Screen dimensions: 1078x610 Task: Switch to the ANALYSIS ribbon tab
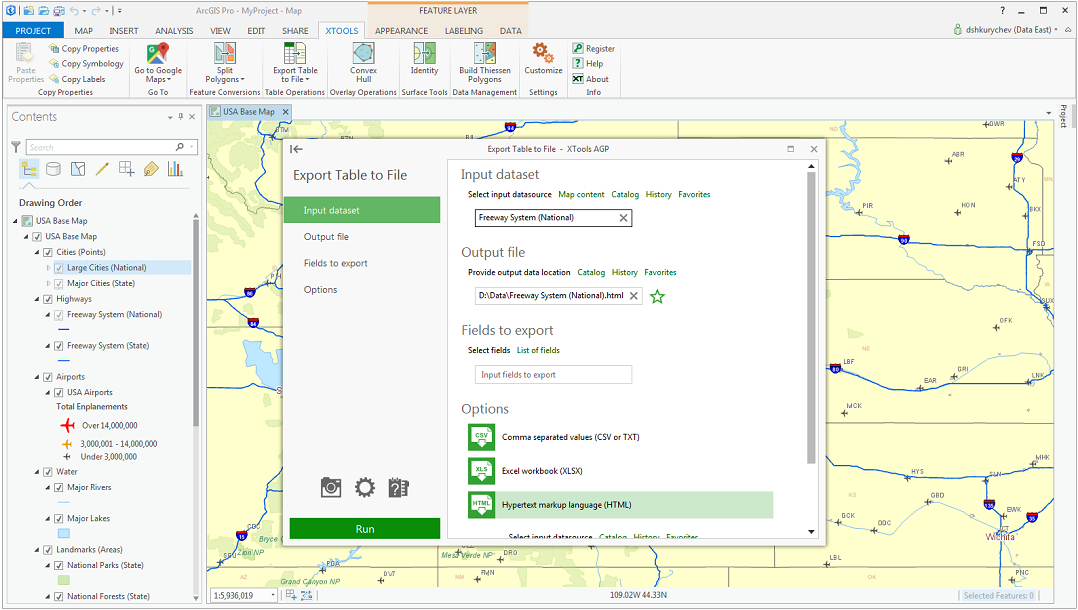click(x=174, y=30)
